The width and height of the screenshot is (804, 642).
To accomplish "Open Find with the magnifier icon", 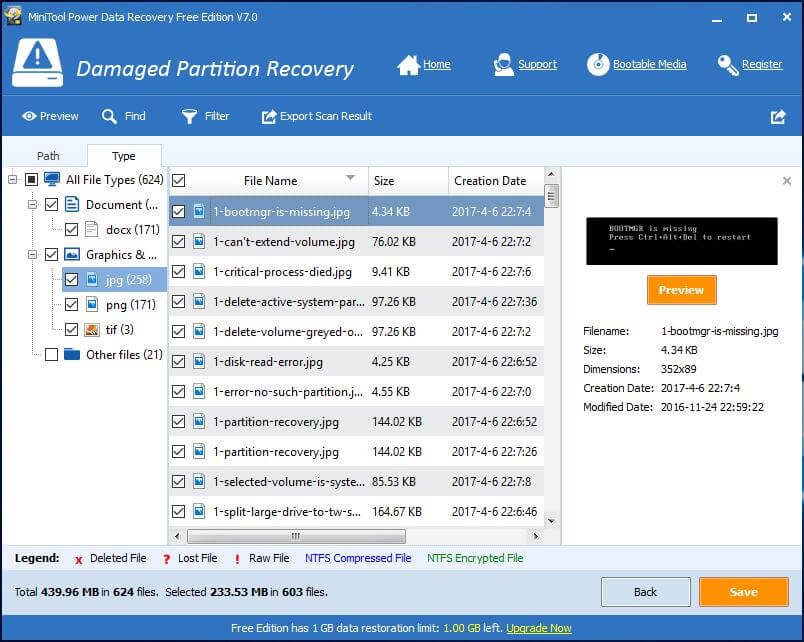I will (110, 116).
